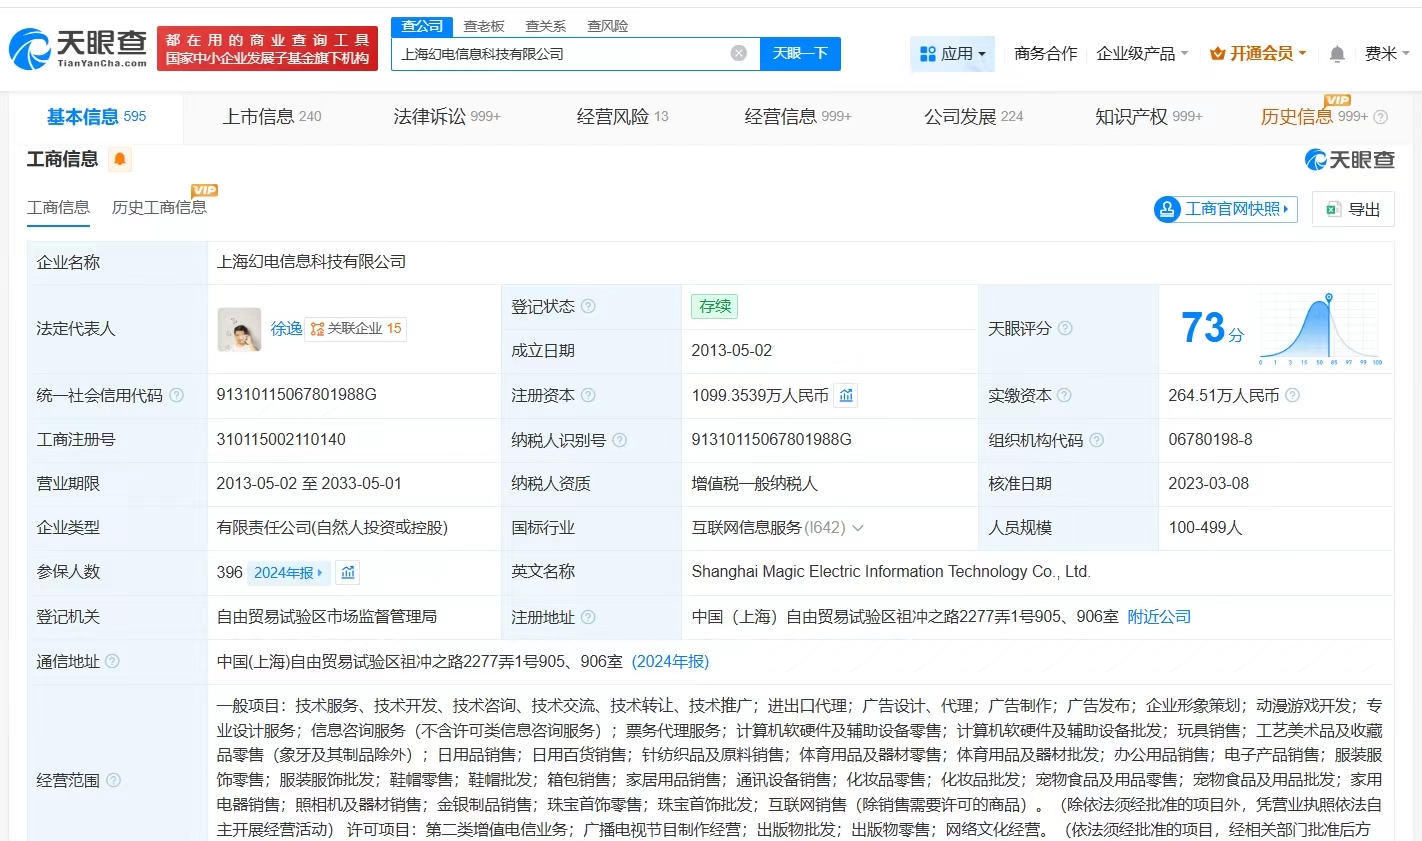1422x841 pixels.
Task: Click the English name Shanghai Magic Electric Information Technology
Action: pyautogui.click(x=891, y=572)
